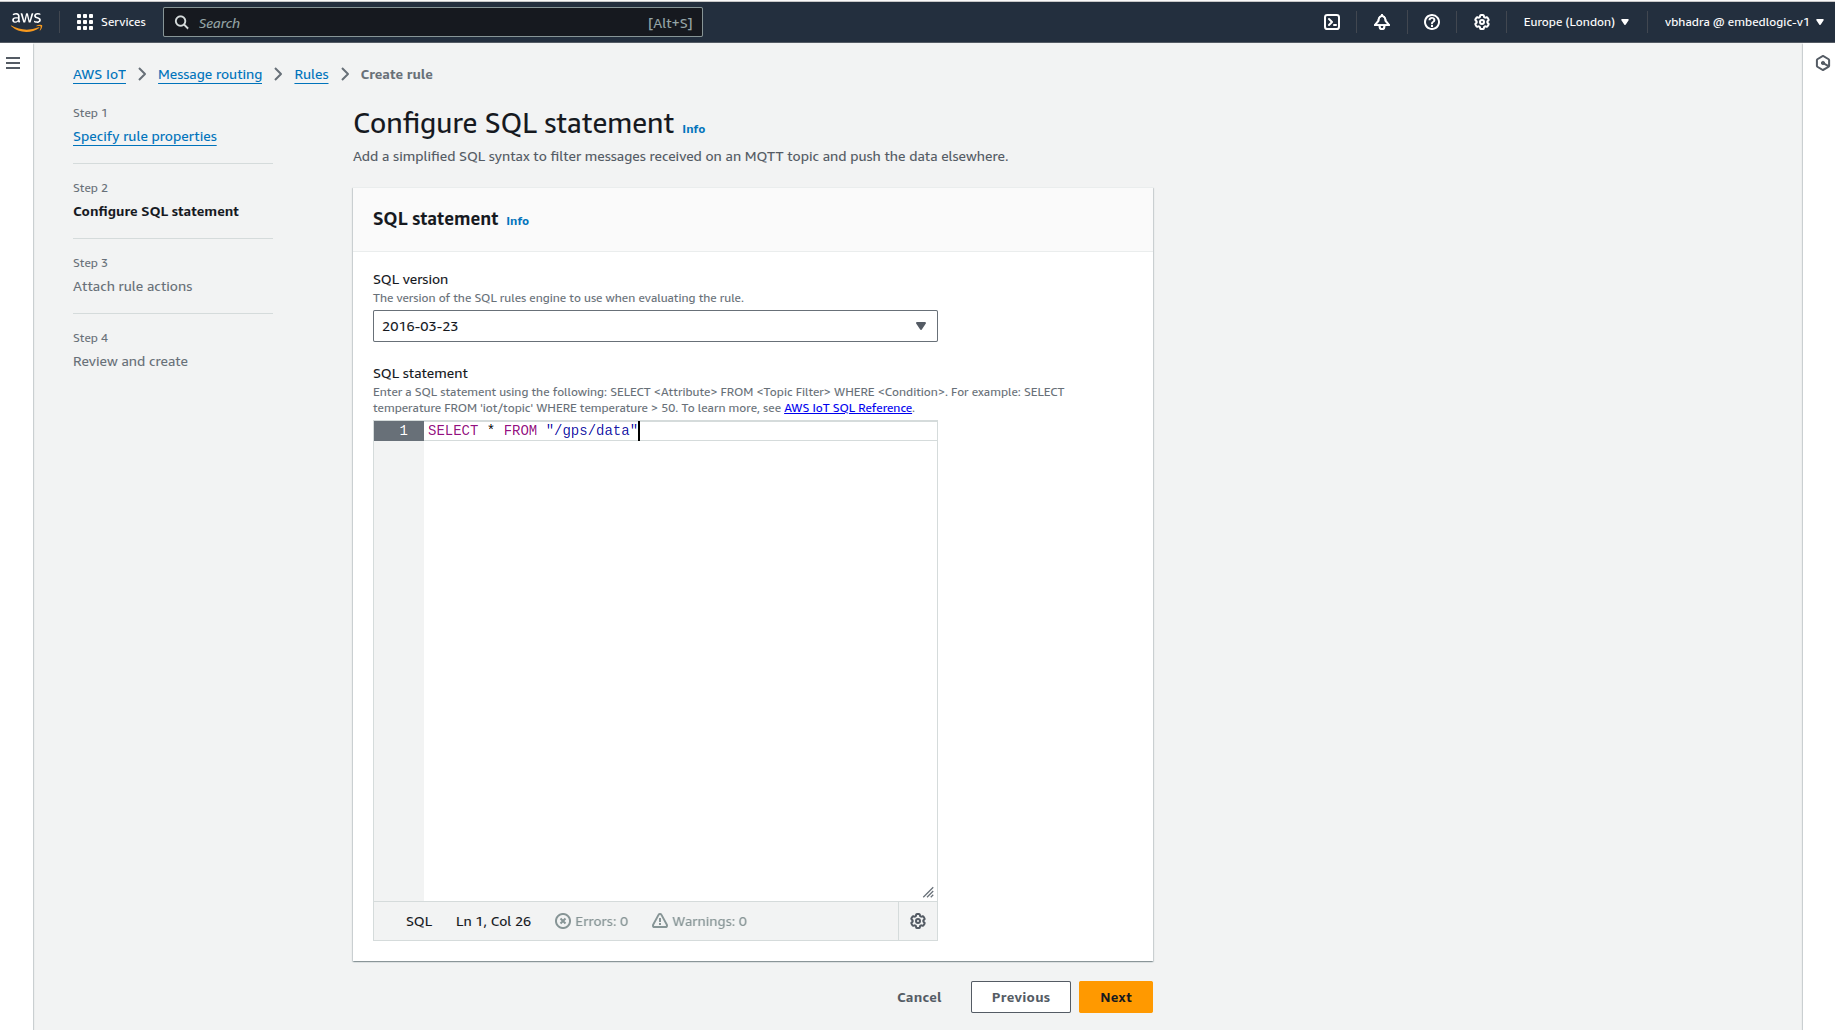Expand the hamburger side navigation menu
This screenshot has height=1030, width=1835.
click(13, 63)
